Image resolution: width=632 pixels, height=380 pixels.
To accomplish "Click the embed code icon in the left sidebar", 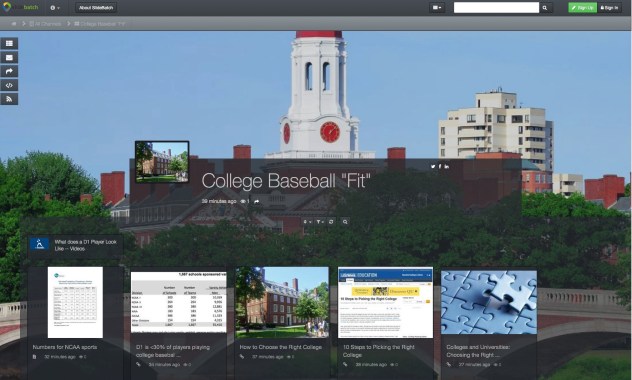I will pyautogui.click(x=9, y=85).
